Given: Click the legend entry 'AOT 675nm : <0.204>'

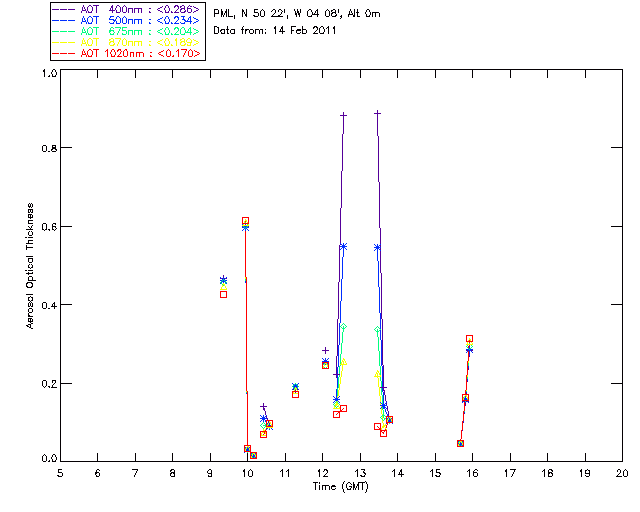Looking at the screenshot, I should click(x=126, y=31).
